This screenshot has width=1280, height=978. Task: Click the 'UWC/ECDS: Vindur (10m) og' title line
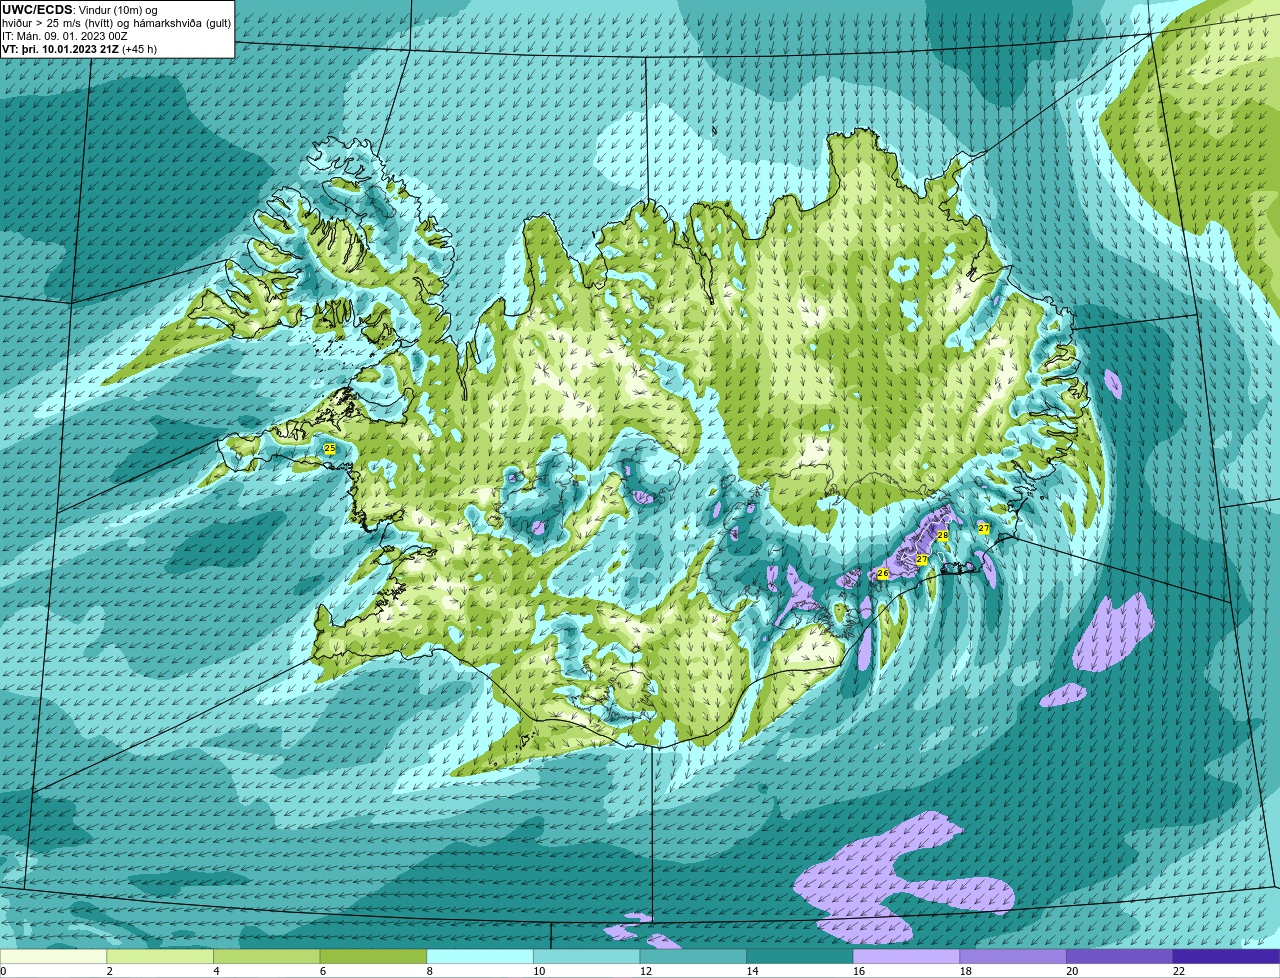(80, 9)
